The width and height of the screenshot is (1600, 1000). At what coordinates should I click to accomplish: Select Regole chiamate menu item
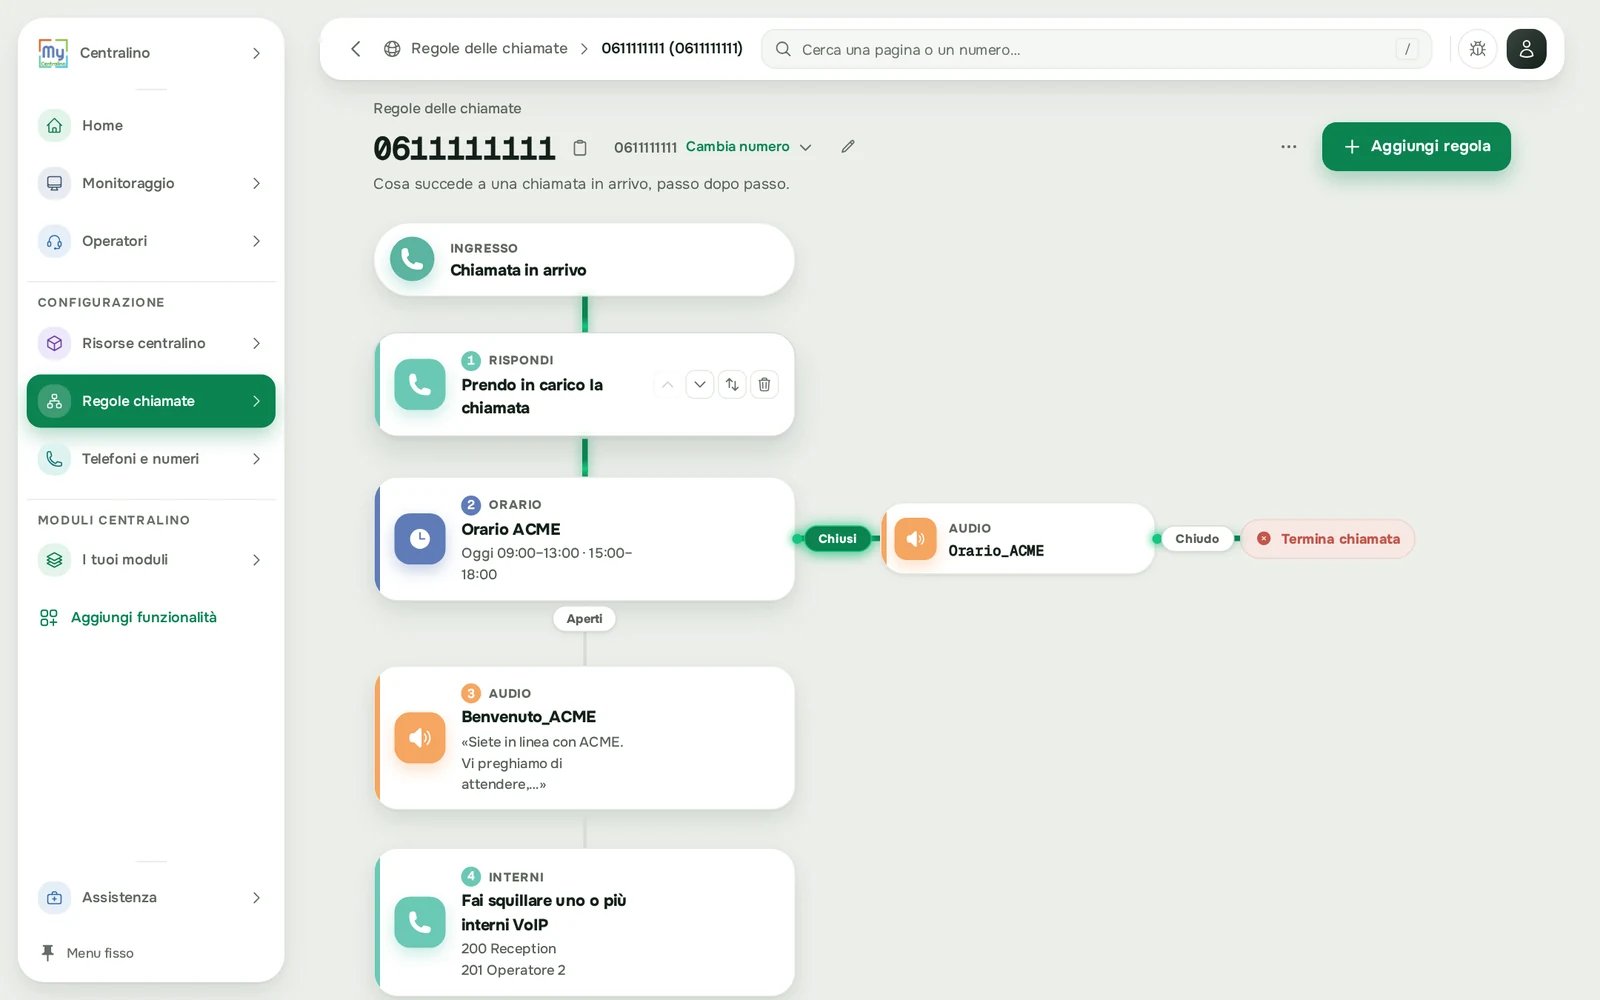tap(151, 401)
